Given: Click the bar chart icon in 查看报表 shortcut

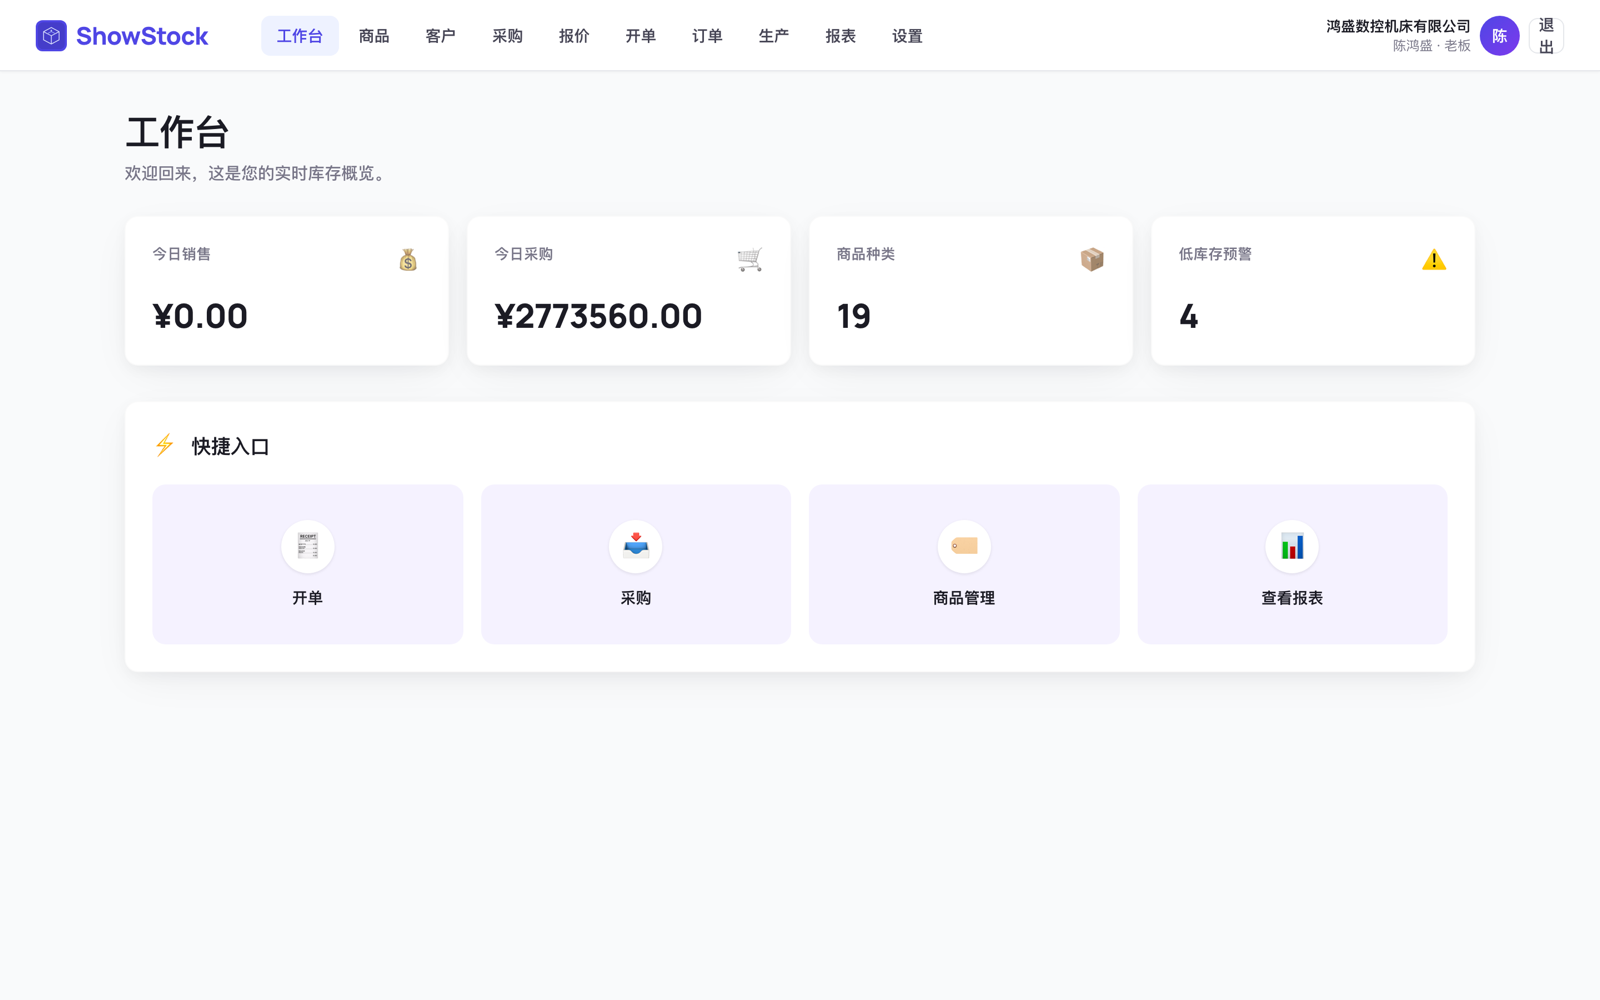Looking at the screenshot, I should point(1292,546).
